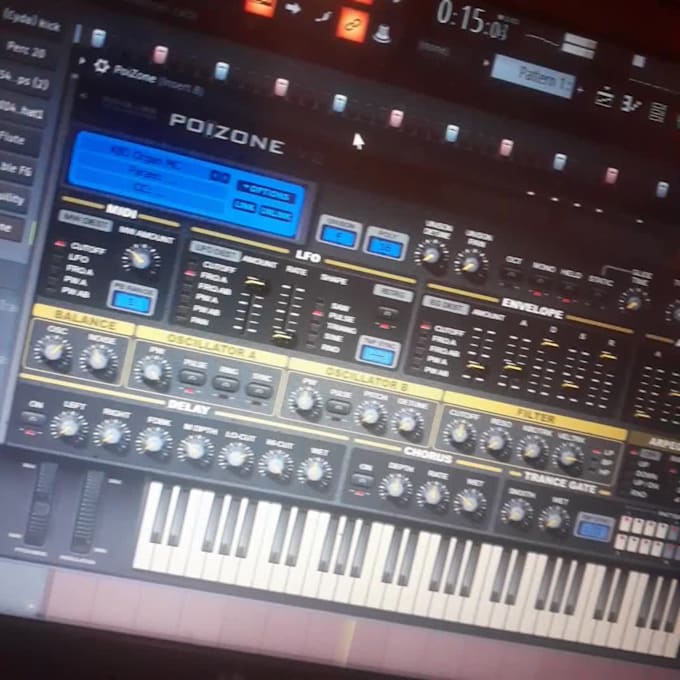Viewport: 680px width, 680px height.
Task: Click the link-to-controller icon in toolbar
Action: (x=352, y=25)
